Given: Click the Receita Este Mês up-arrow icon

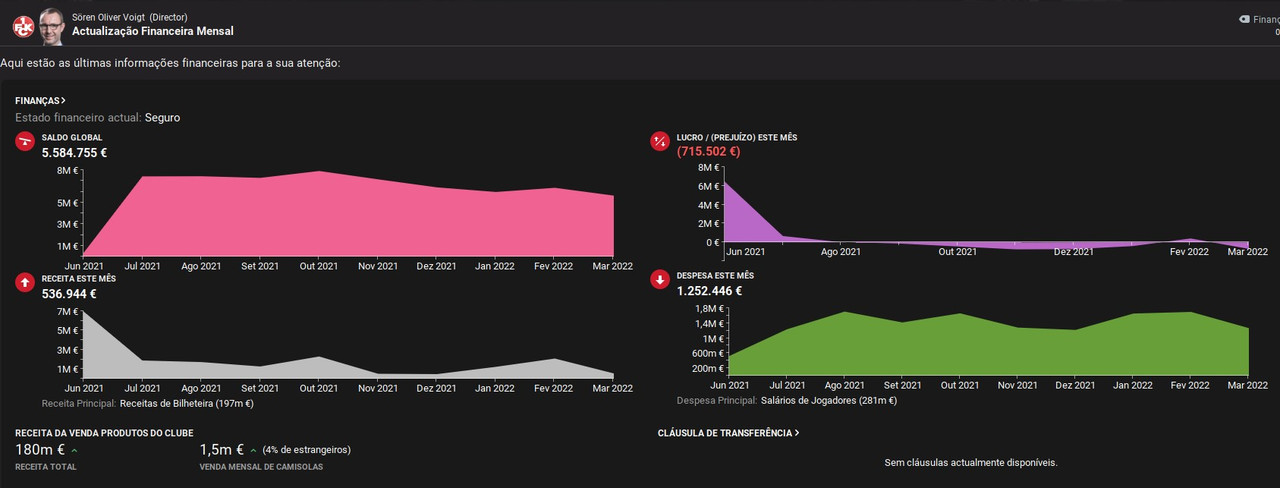Looking at the screenshot, I should (24, 282).
